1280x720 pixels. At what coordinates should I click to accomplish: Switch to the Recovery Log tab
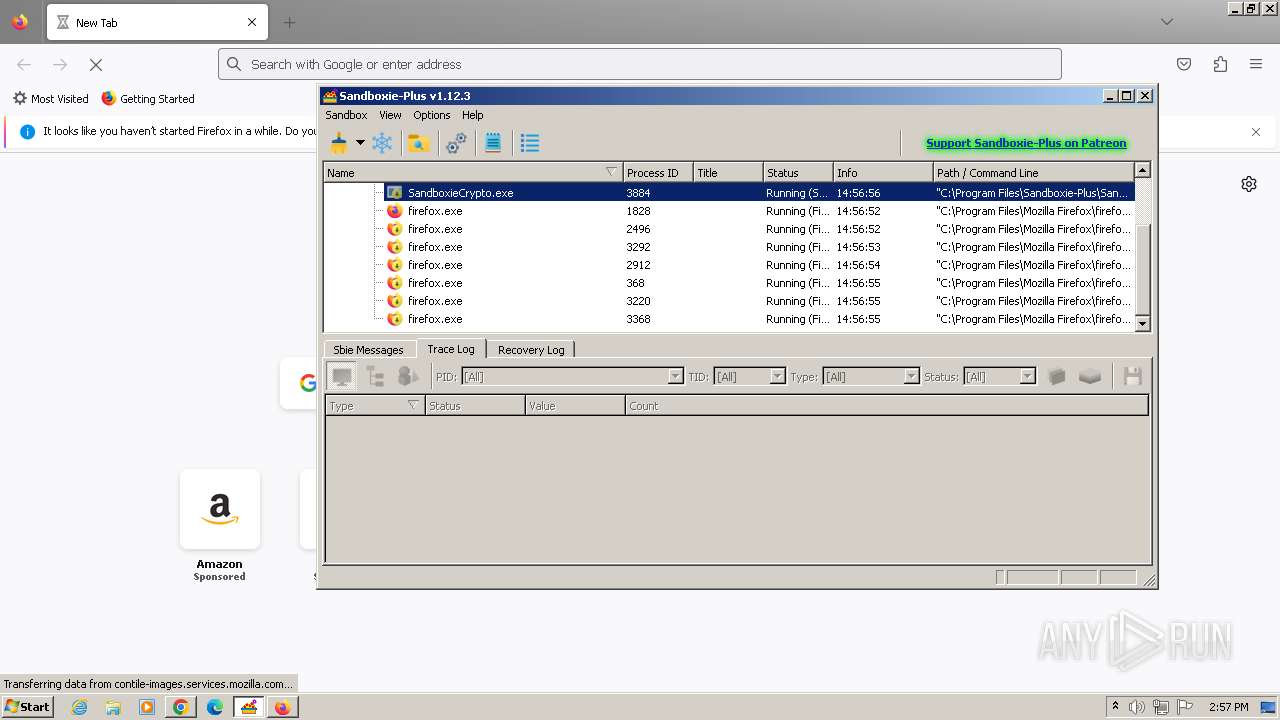point(531,350)
